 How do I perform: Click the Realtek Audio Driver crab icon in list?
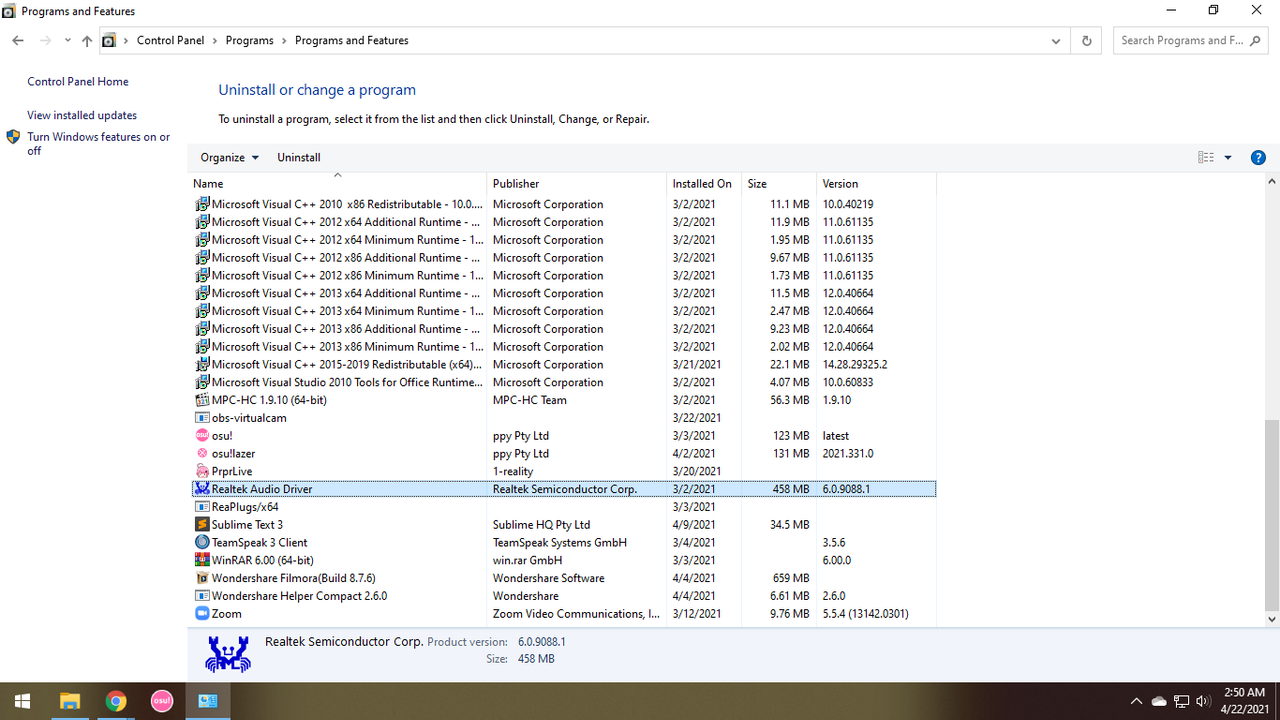202,489
